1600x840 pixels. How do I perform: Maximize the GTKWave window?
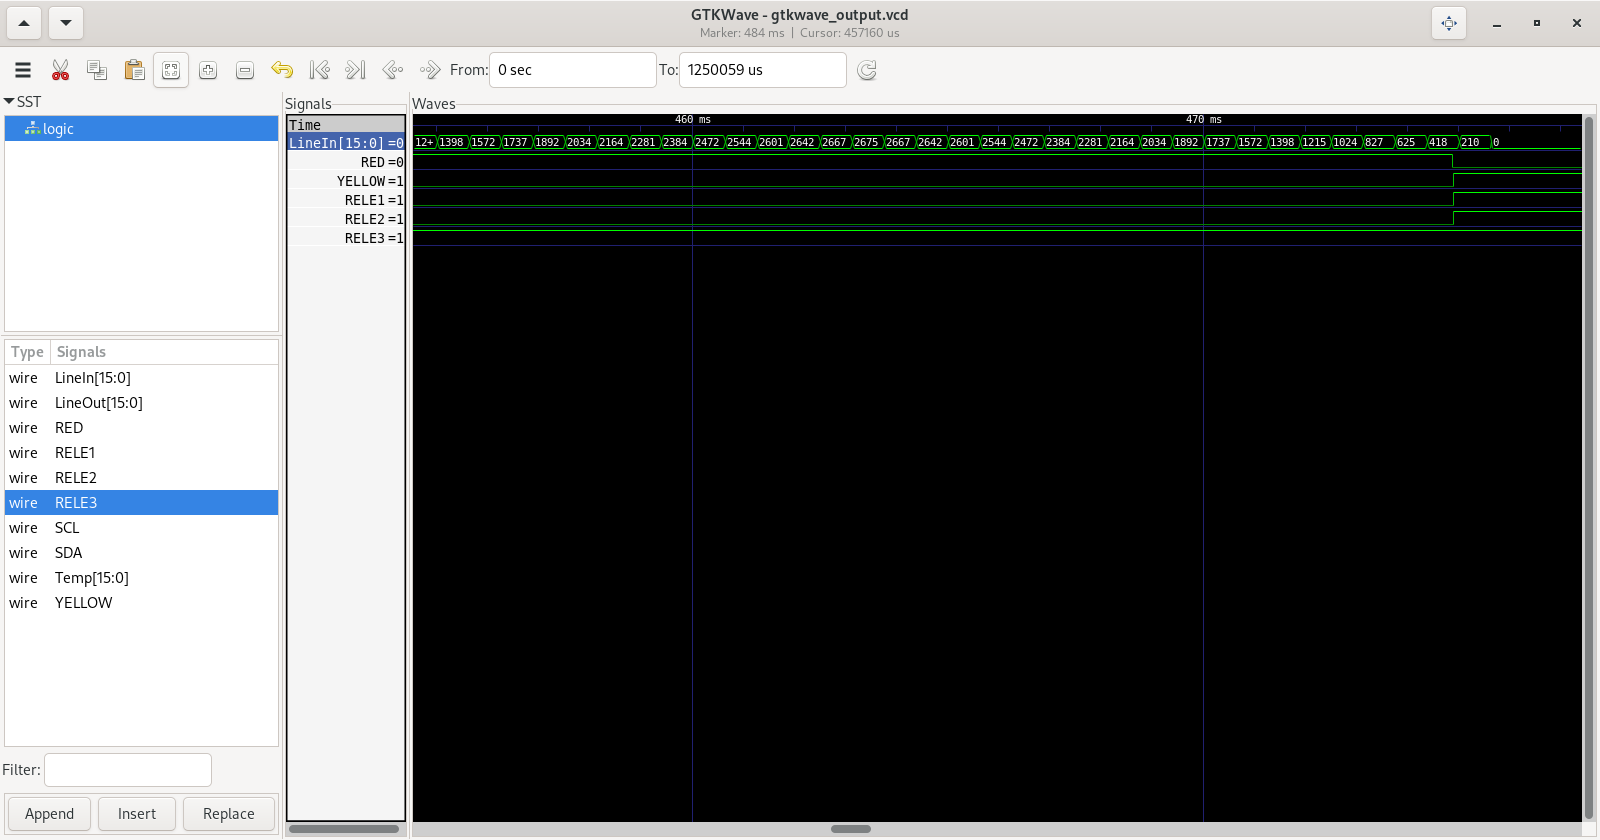point(1537,23)
